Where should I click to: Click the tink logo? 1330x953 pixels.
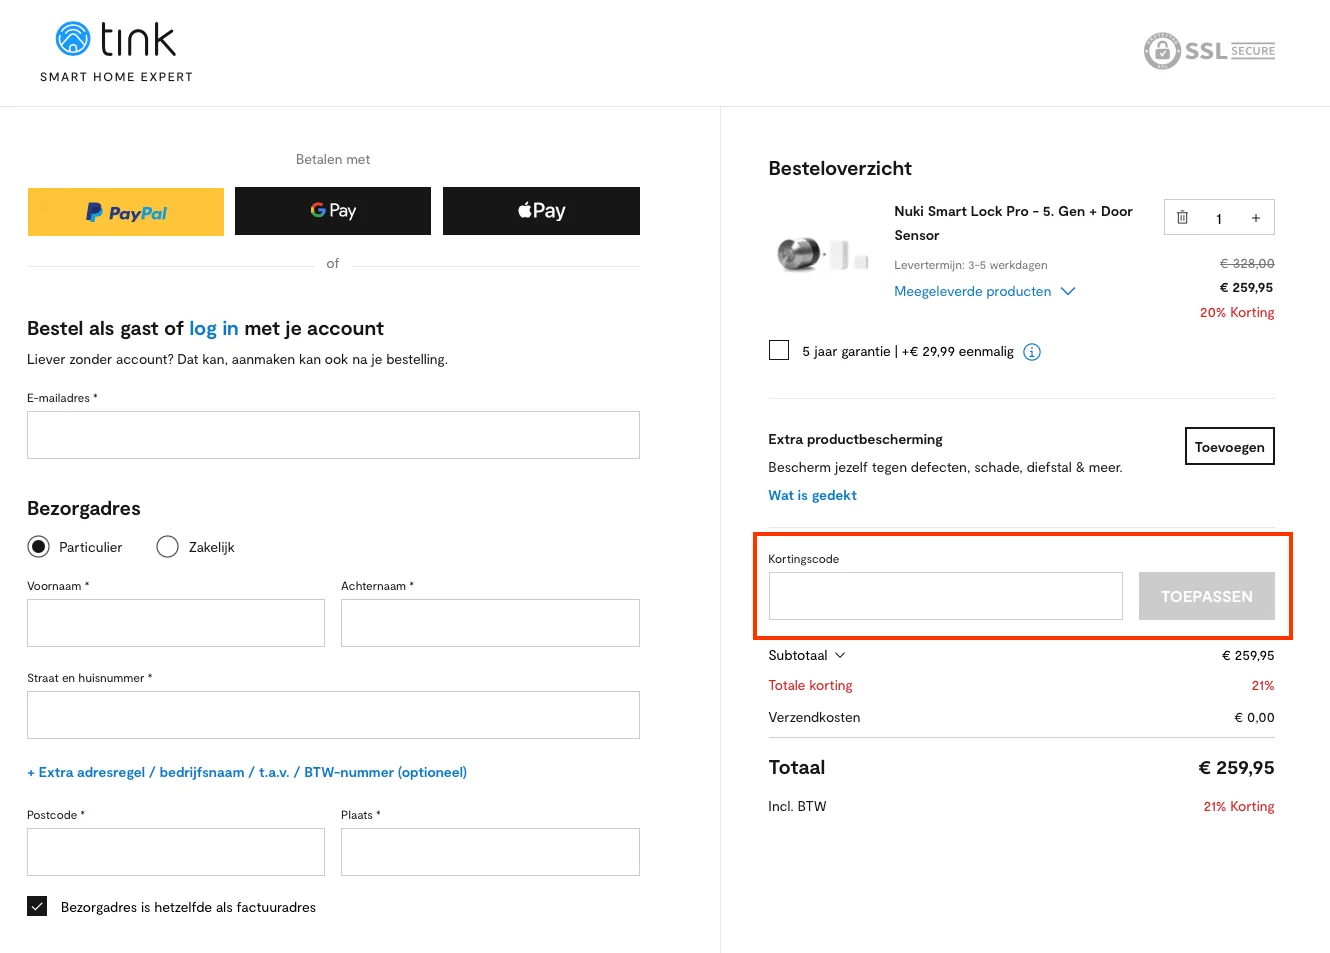pos(116,51)
